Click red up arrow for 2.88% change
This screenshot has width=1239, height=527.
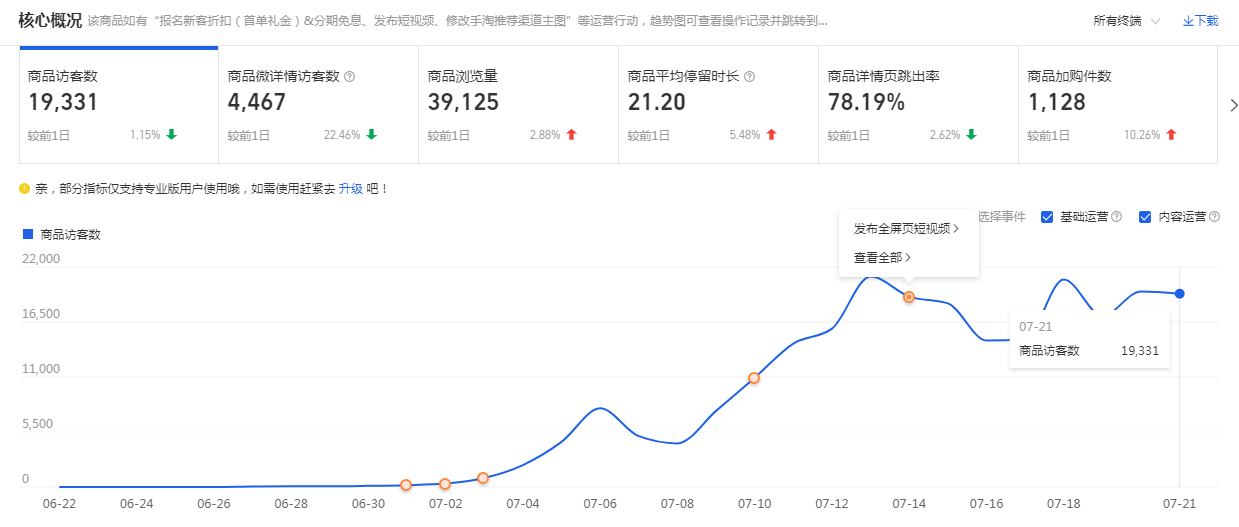[x=571, y=134]
